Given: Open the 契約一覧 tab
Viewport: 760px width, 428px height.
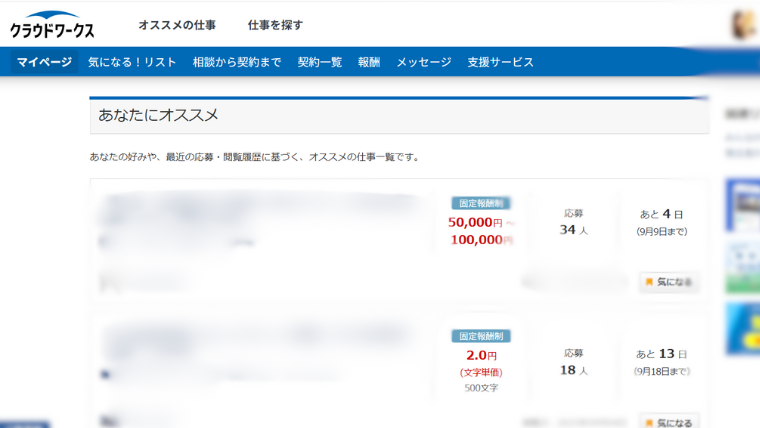Looking at the screenshot, I should [319, 62].
